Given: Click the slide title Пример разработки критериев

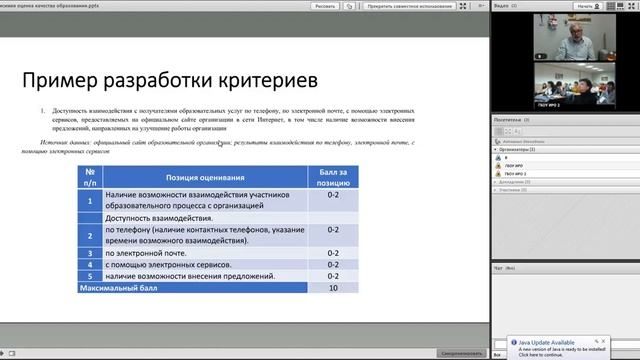Looking at the screenshot, I should tap(170, 80).
